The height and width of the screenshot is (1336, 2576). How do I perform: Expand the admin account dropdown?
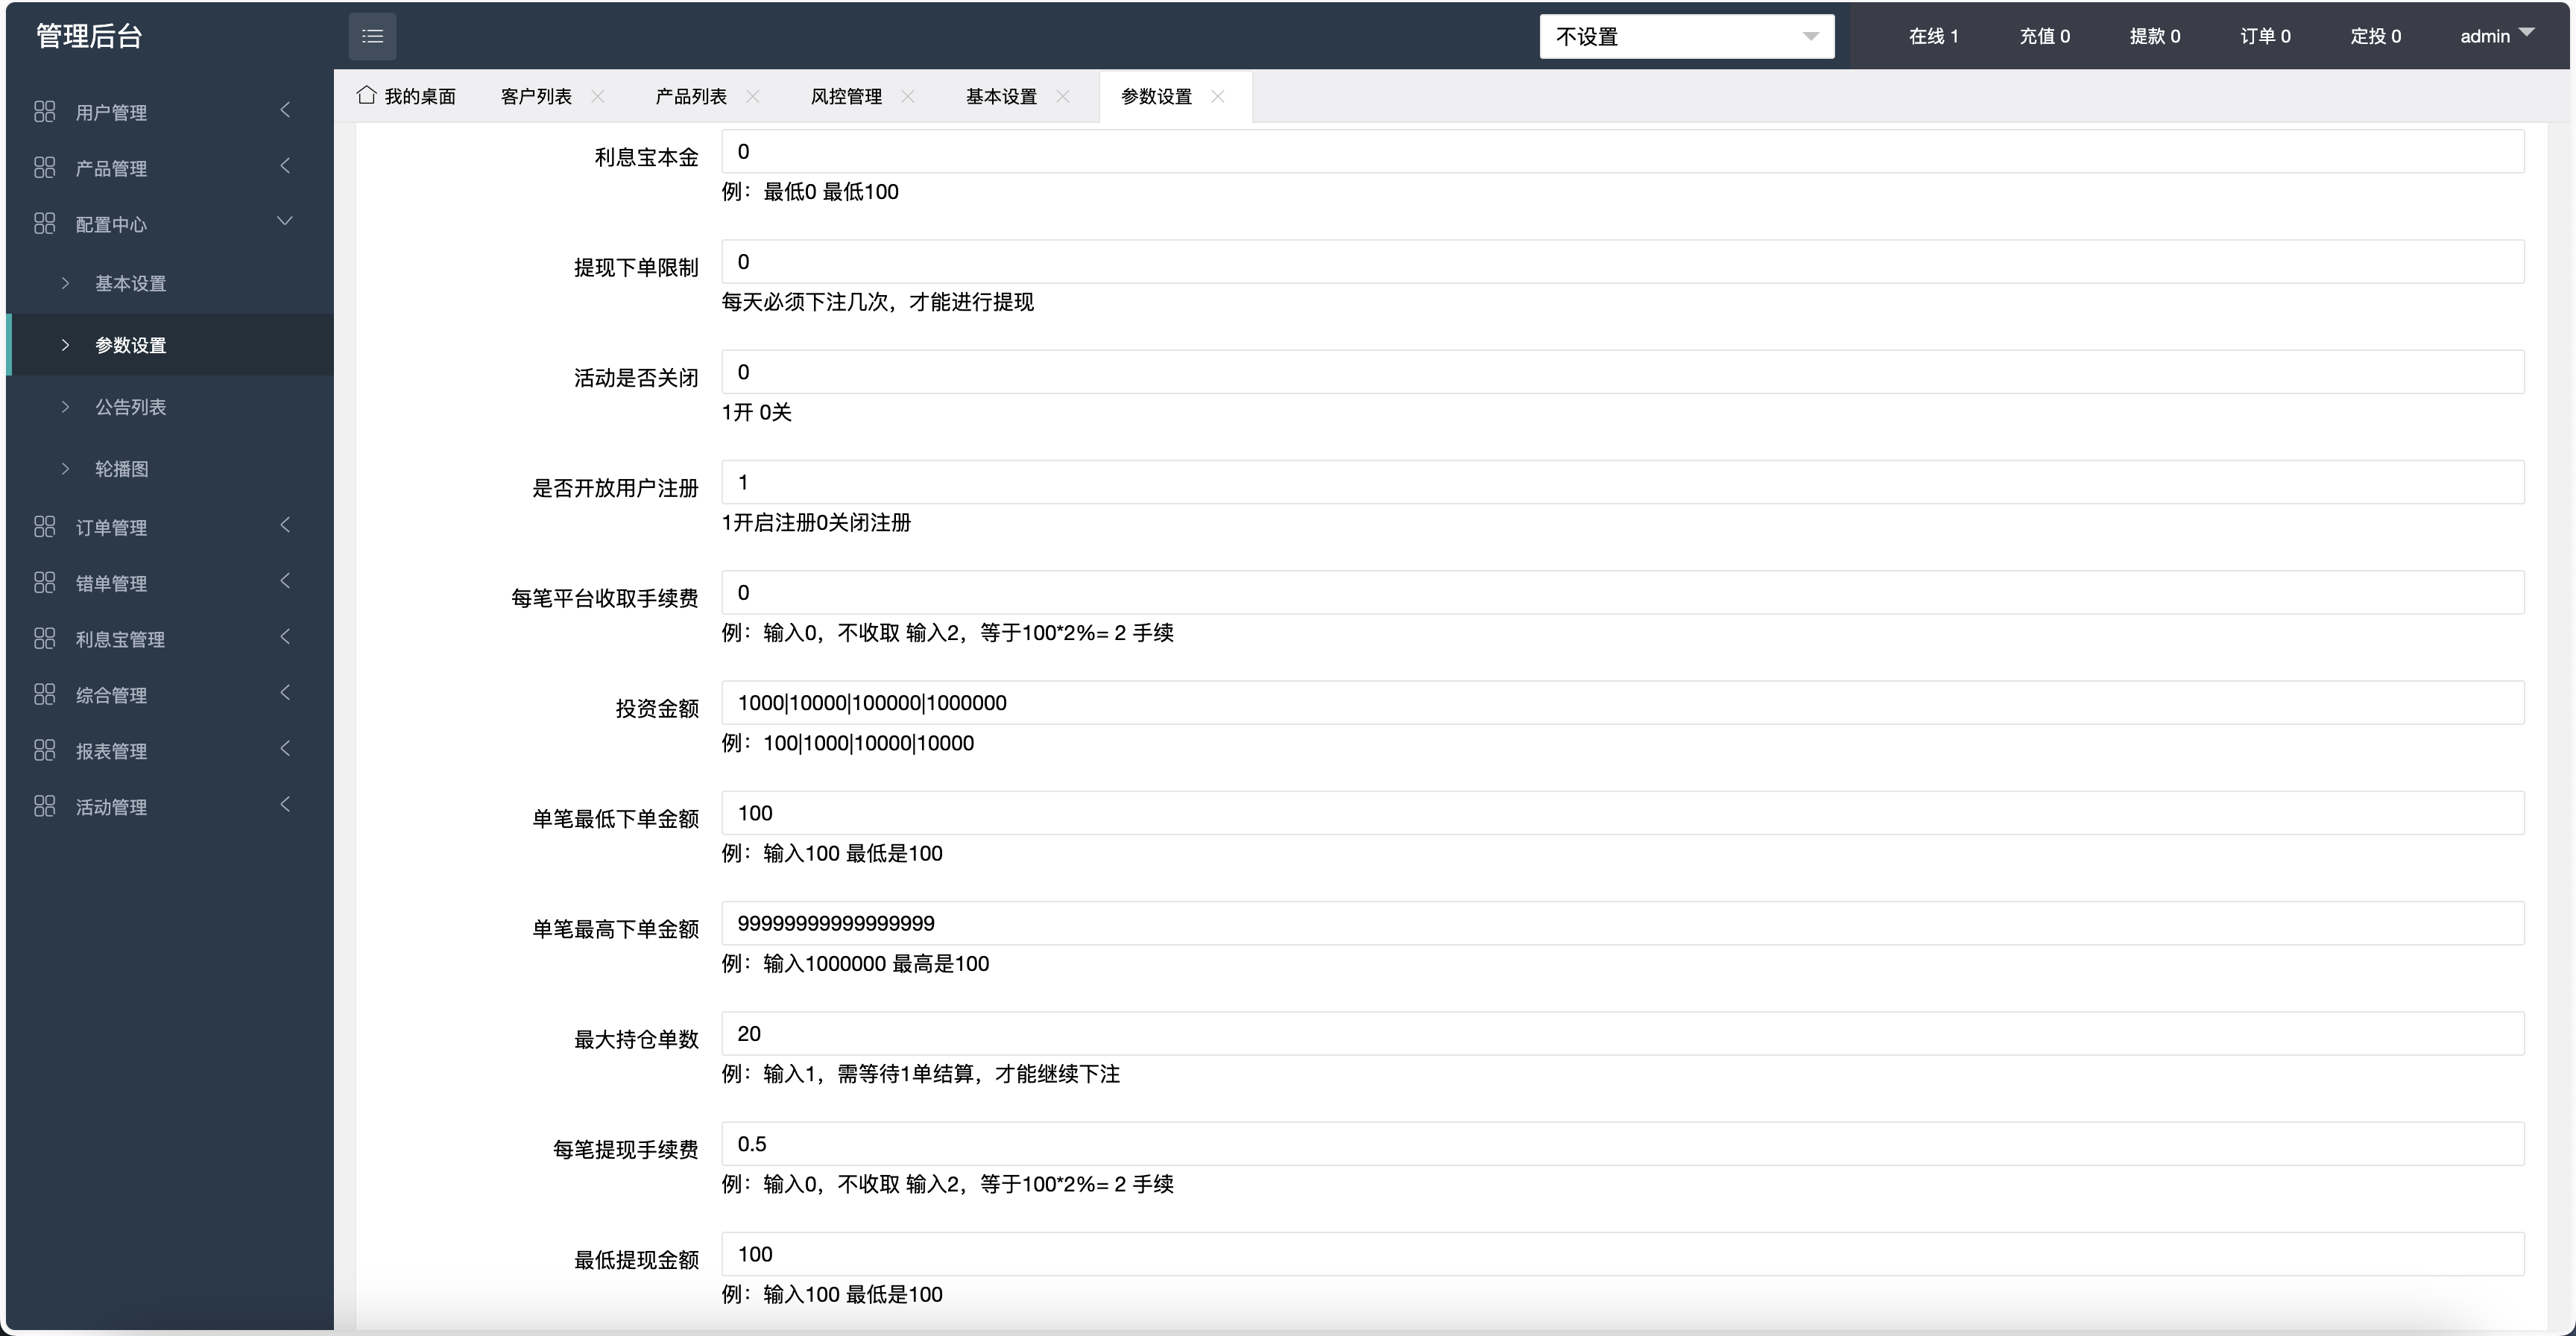coord(2496,36)
